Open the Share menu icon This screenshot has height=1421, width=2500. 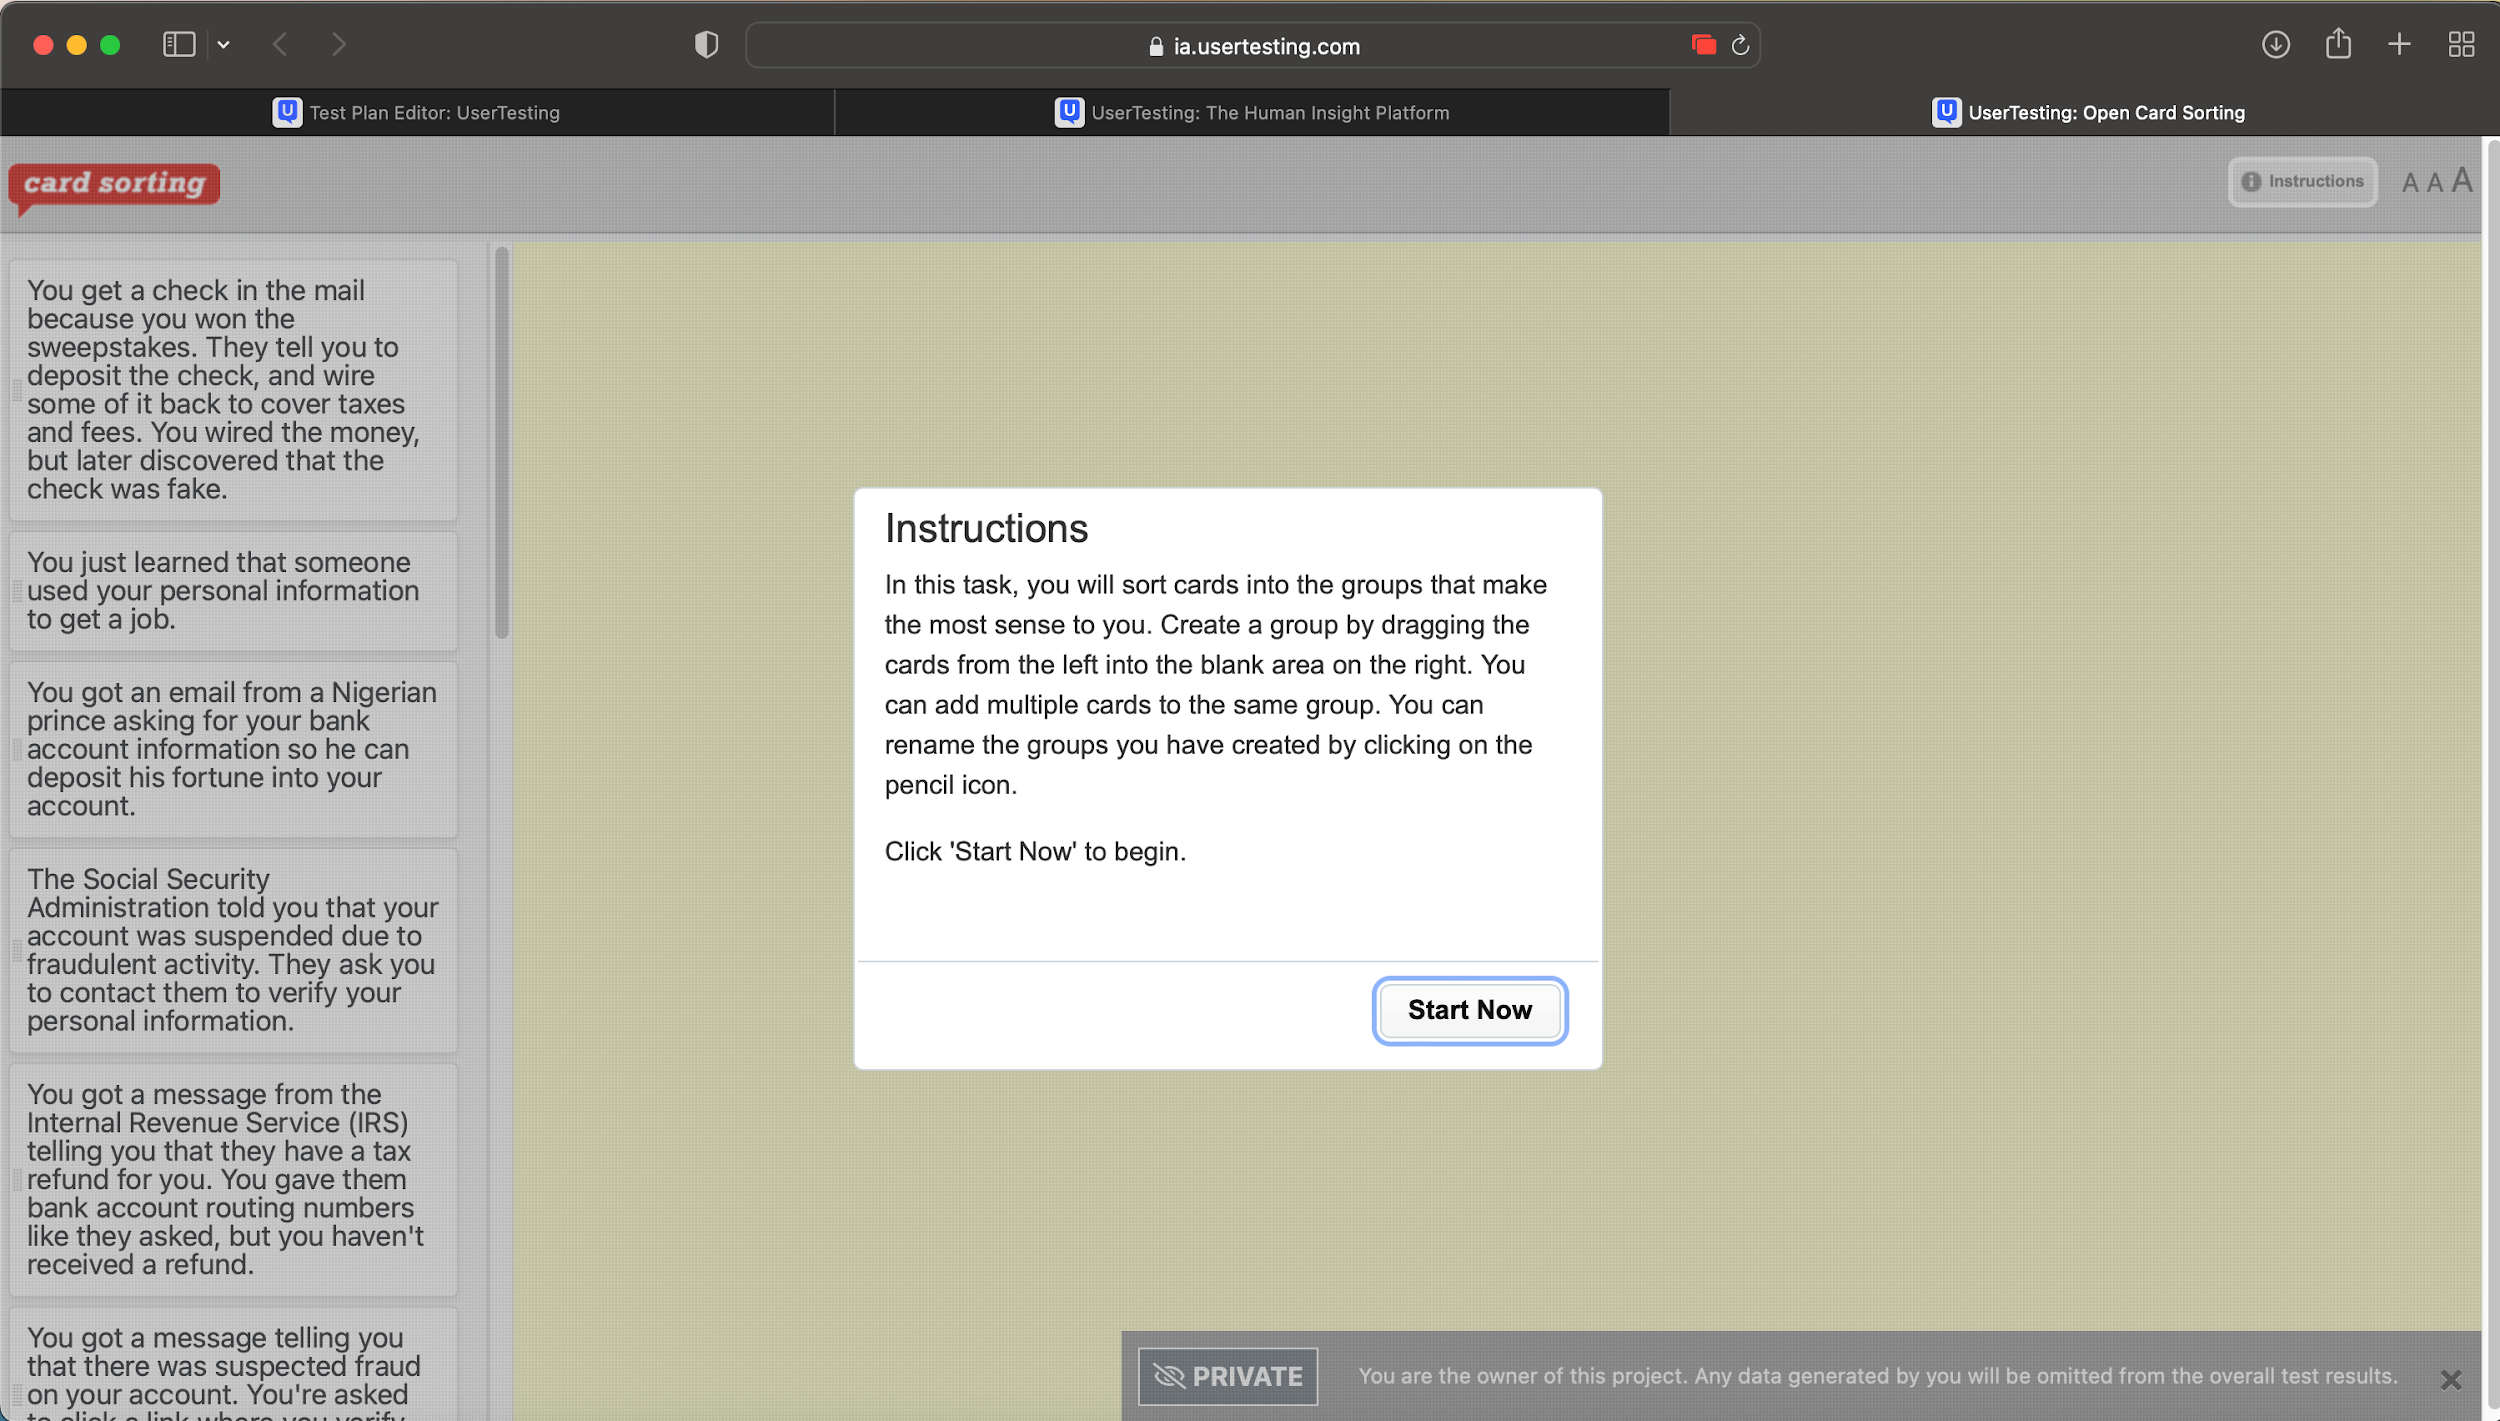[2337, 45]
